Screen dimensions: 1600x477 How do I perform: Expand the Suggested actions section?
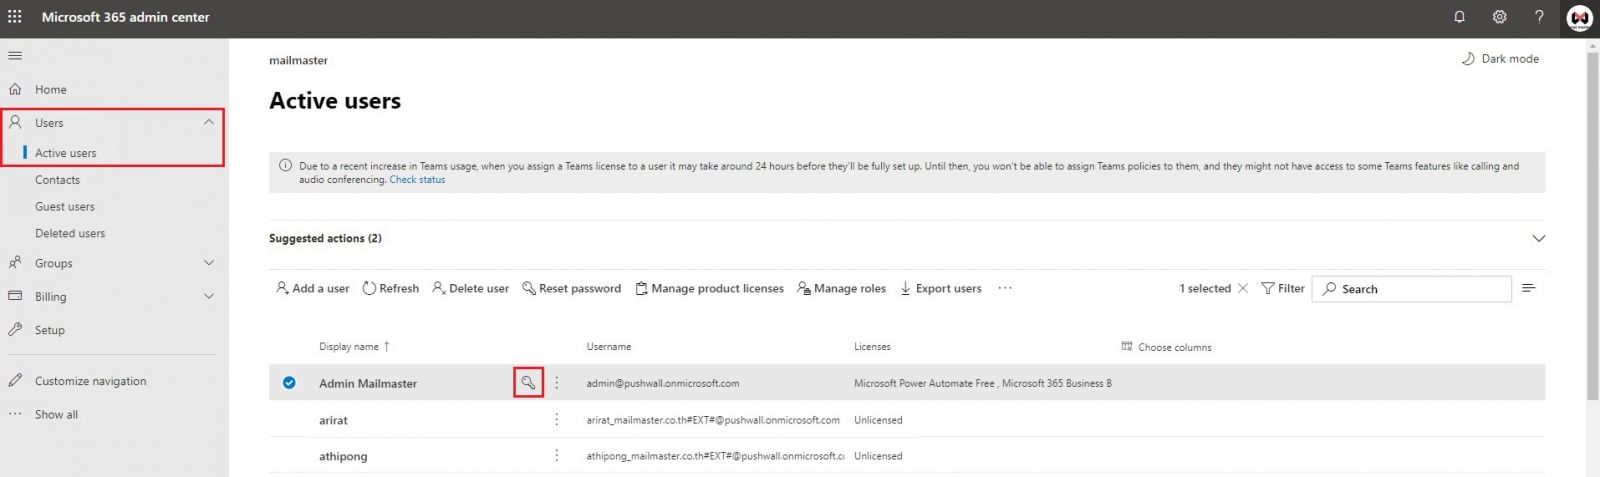[x=1538, y=238]
